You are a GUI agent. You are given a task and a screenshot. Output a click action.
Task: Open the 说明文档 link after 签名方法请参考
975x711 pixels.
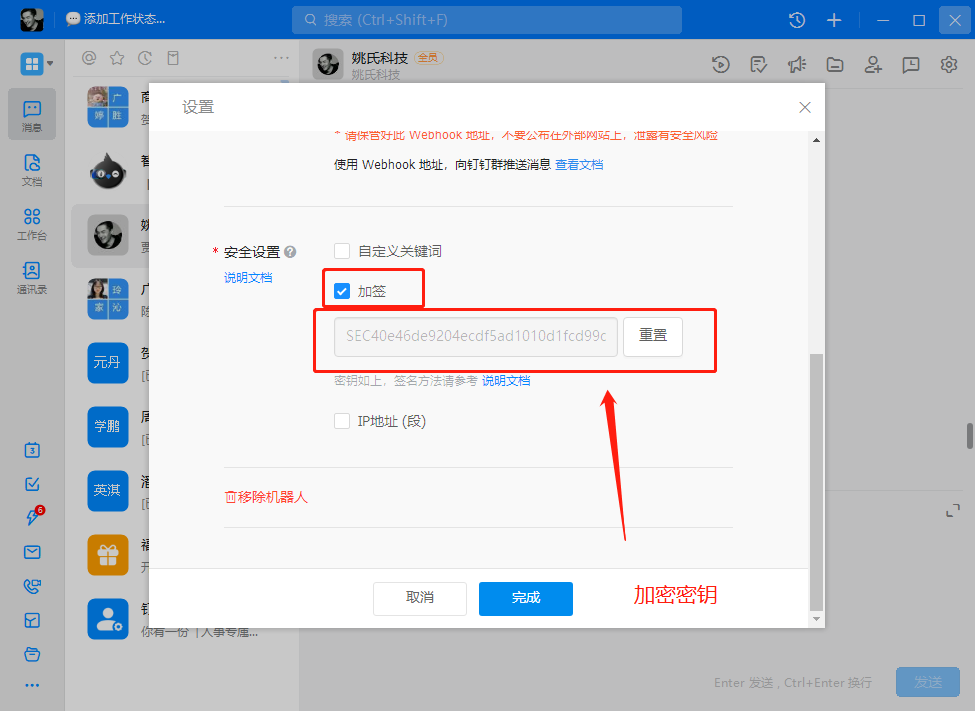point(506,380)
